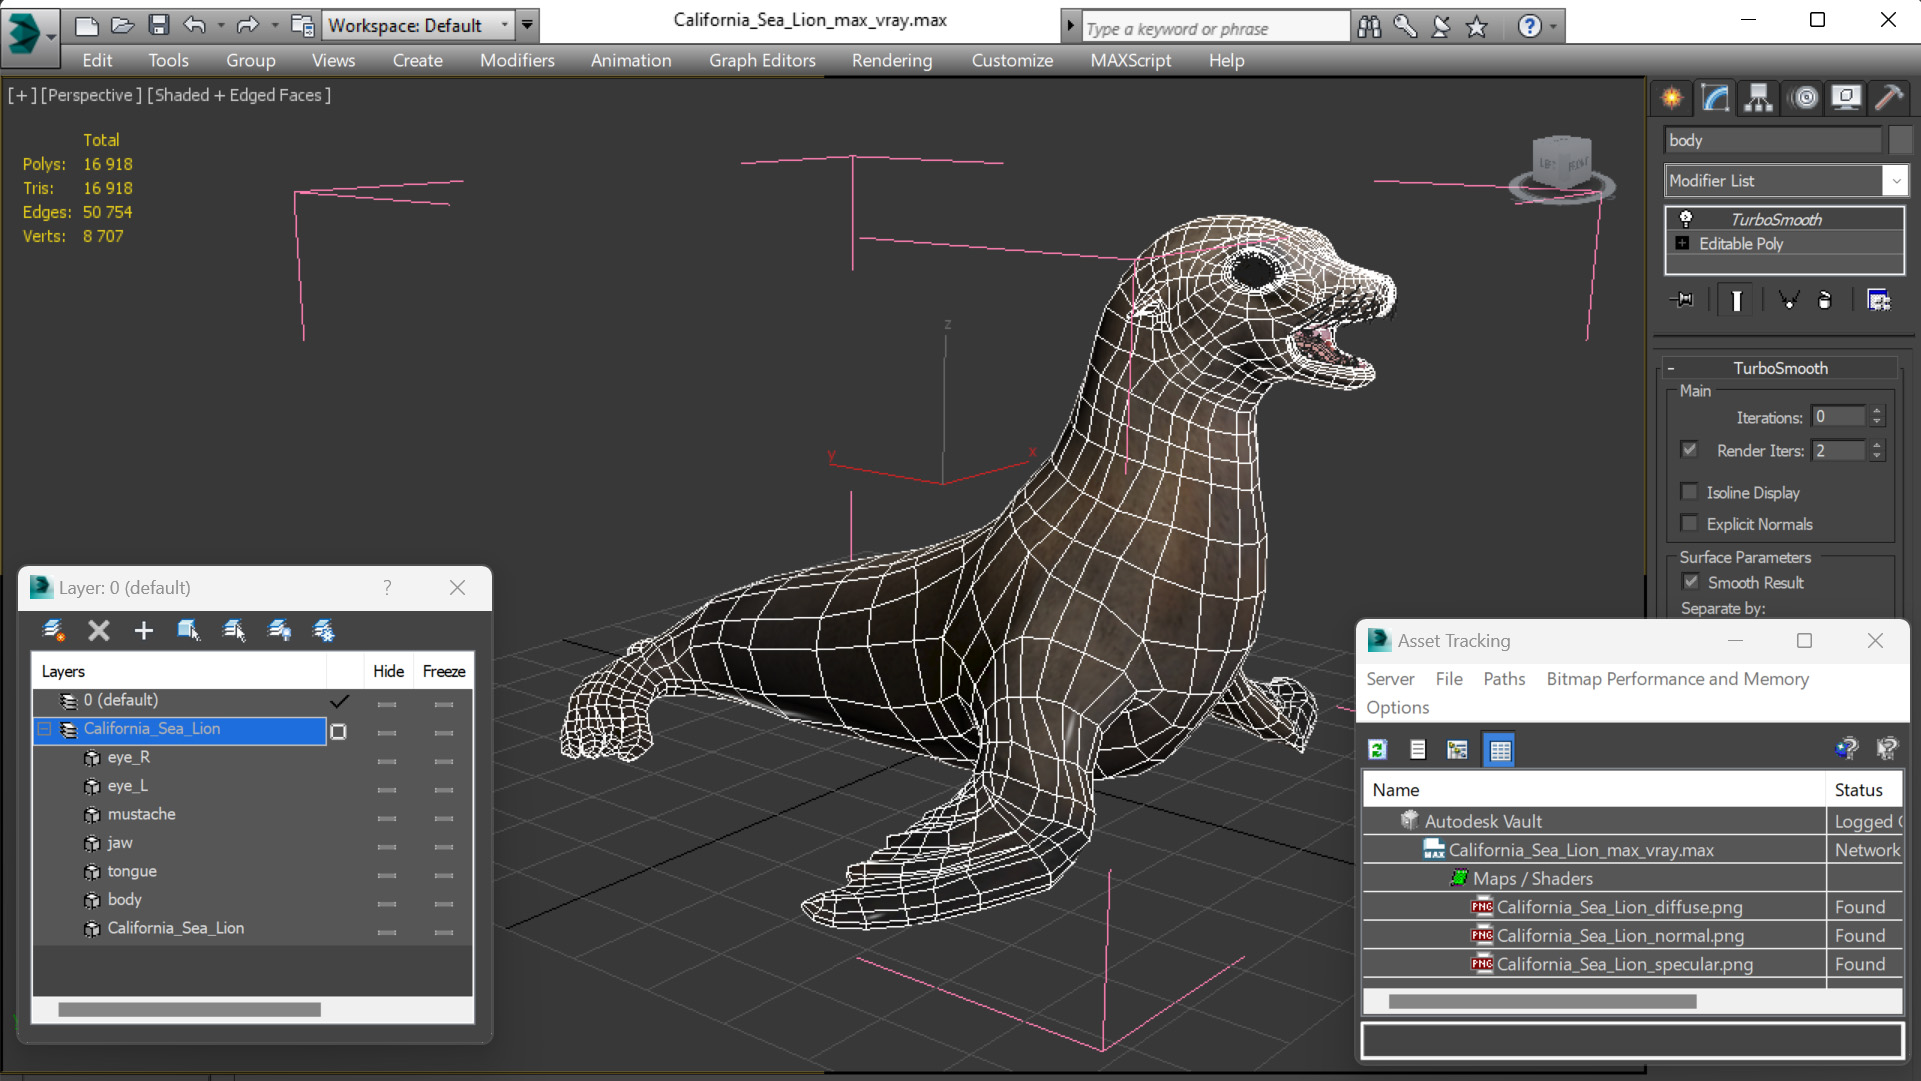Create a new layer with plus icon
The image size is (1921, 1081).
pyautogui.click(x=143, y=630)
